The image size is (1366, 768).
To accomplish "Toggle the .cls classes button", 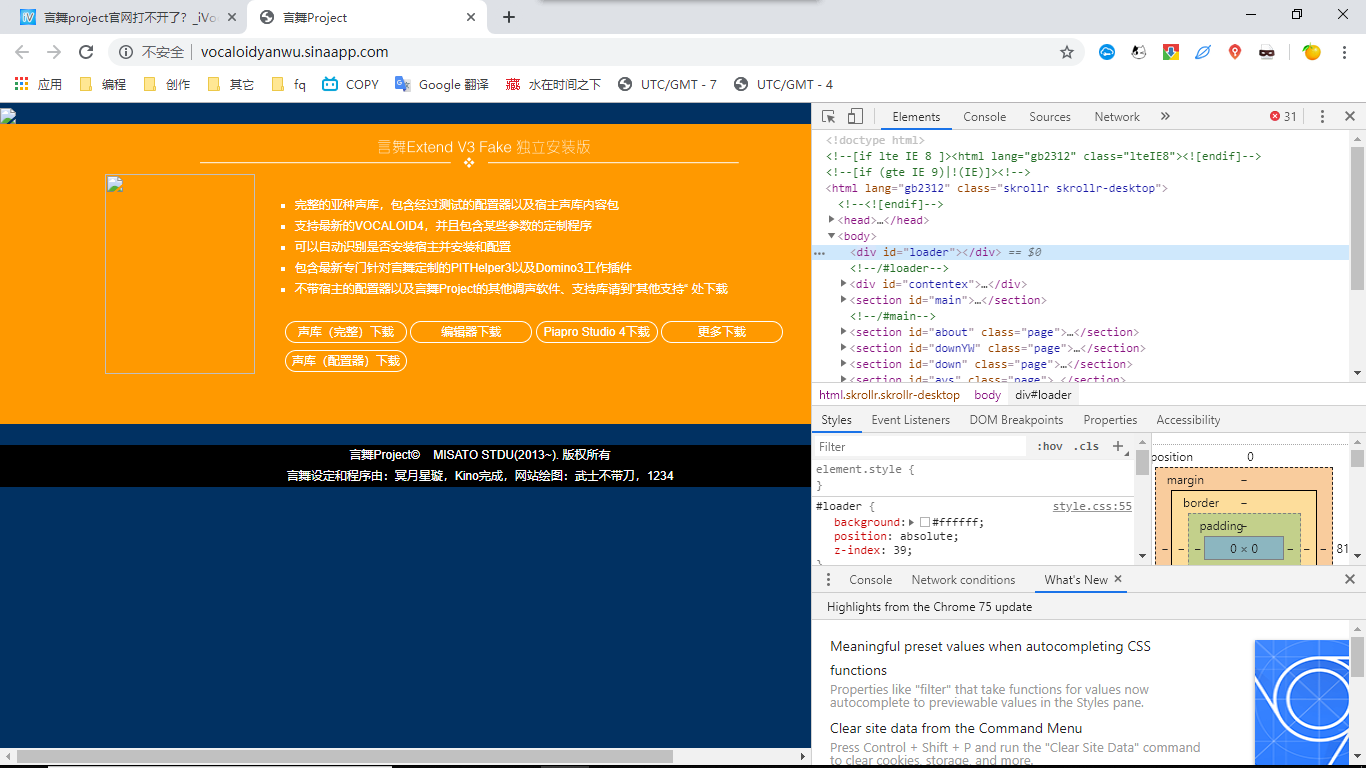I will [x=1086, y=447].
